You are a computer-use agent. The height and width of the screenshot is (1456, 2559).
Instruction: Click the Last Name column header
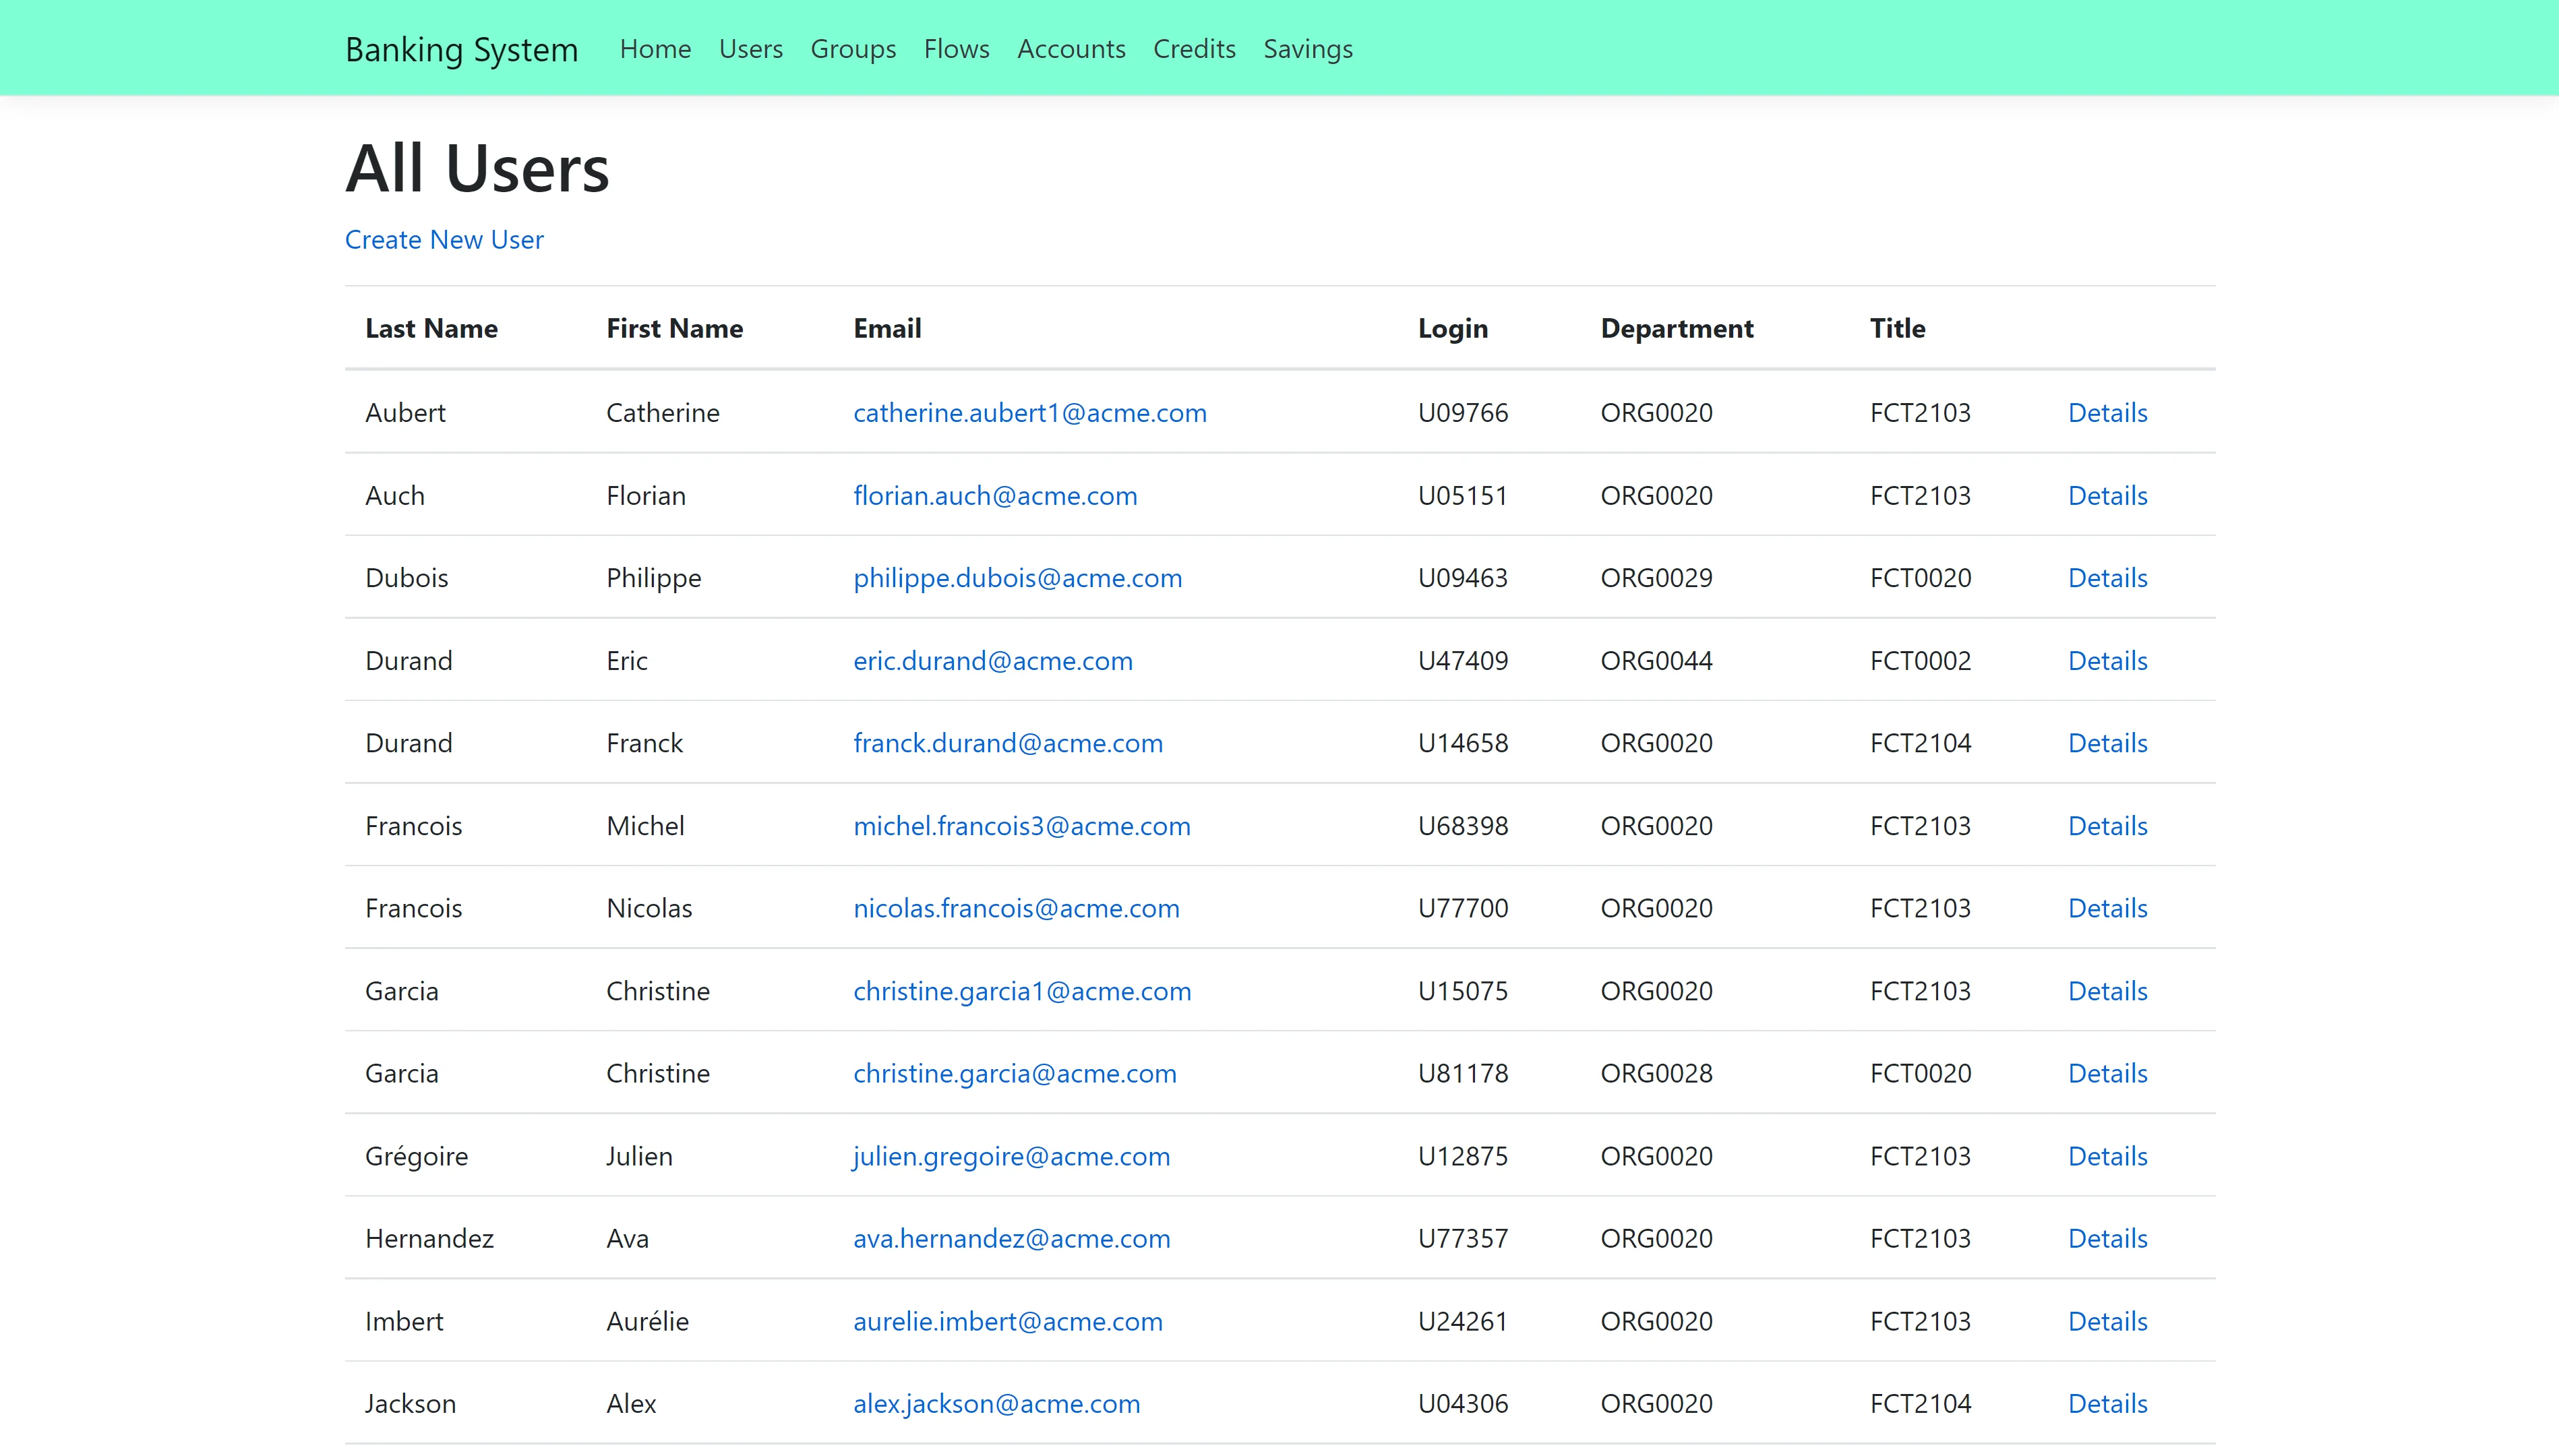click(x=431, y=328)
